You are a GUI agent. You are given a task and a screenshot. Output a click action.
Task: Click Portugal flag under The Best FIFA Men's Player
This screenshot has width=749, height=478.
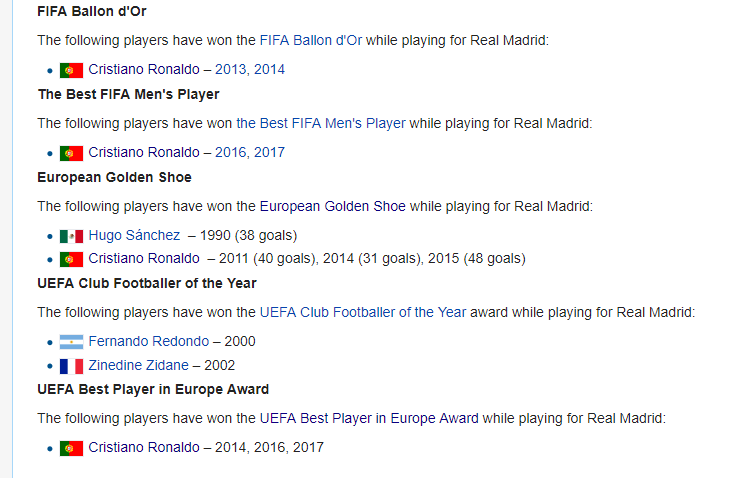71,153
